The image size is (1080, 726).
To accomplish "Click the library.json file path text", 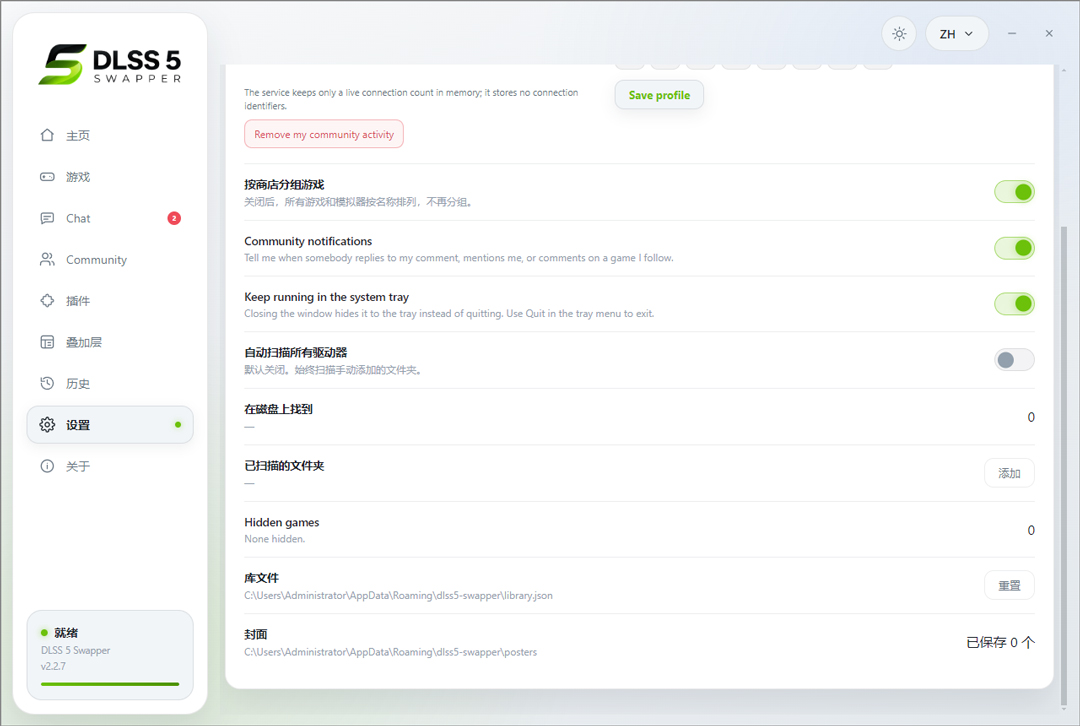I will (x=398, y=596).
